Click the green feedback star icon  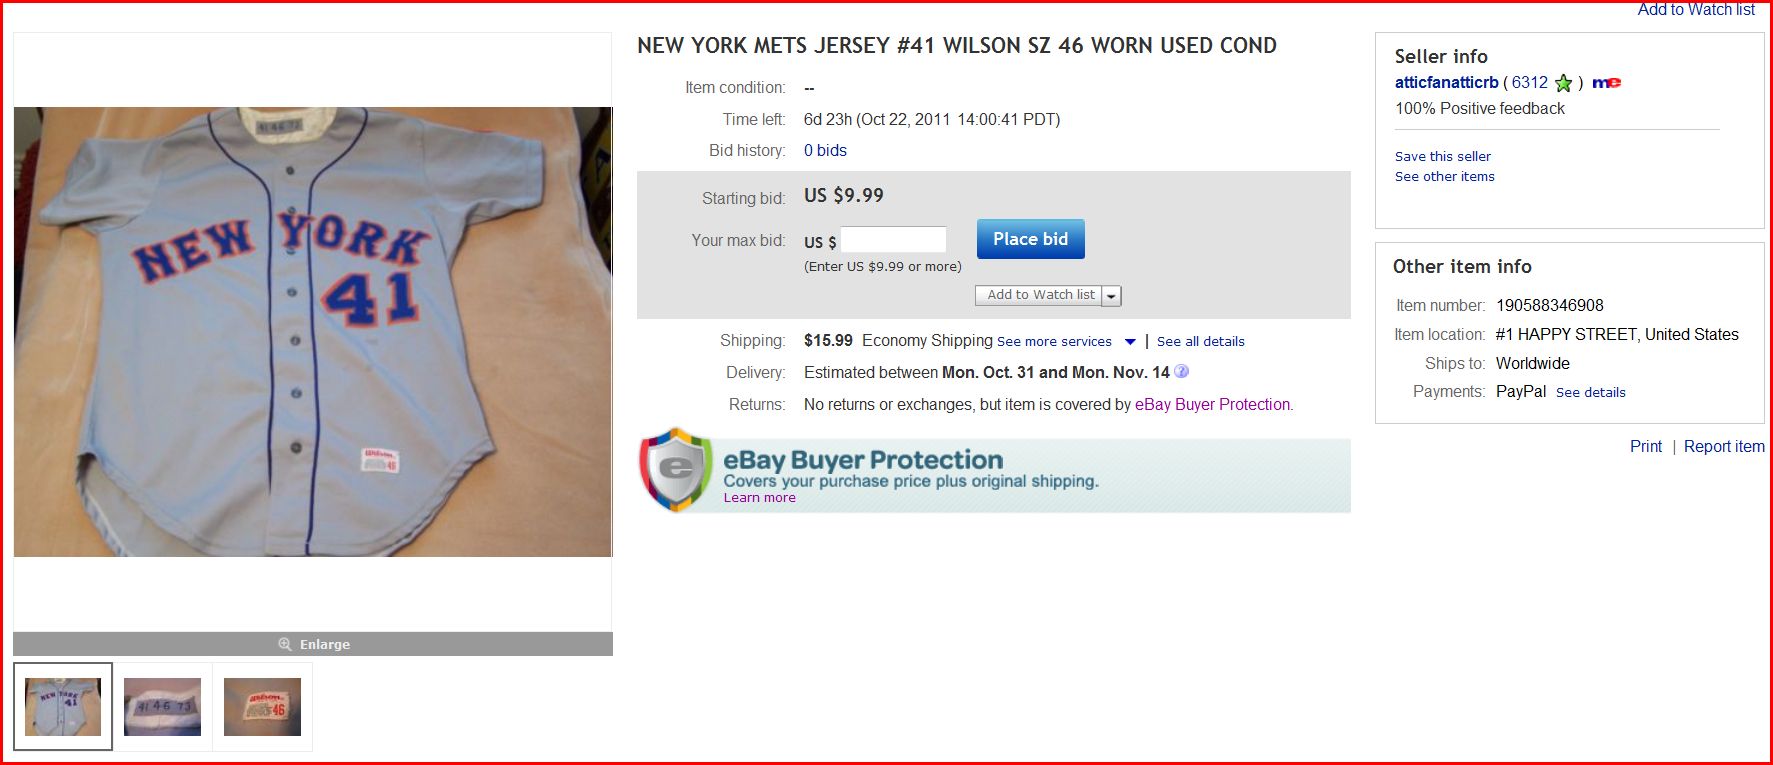(1563, 83)
